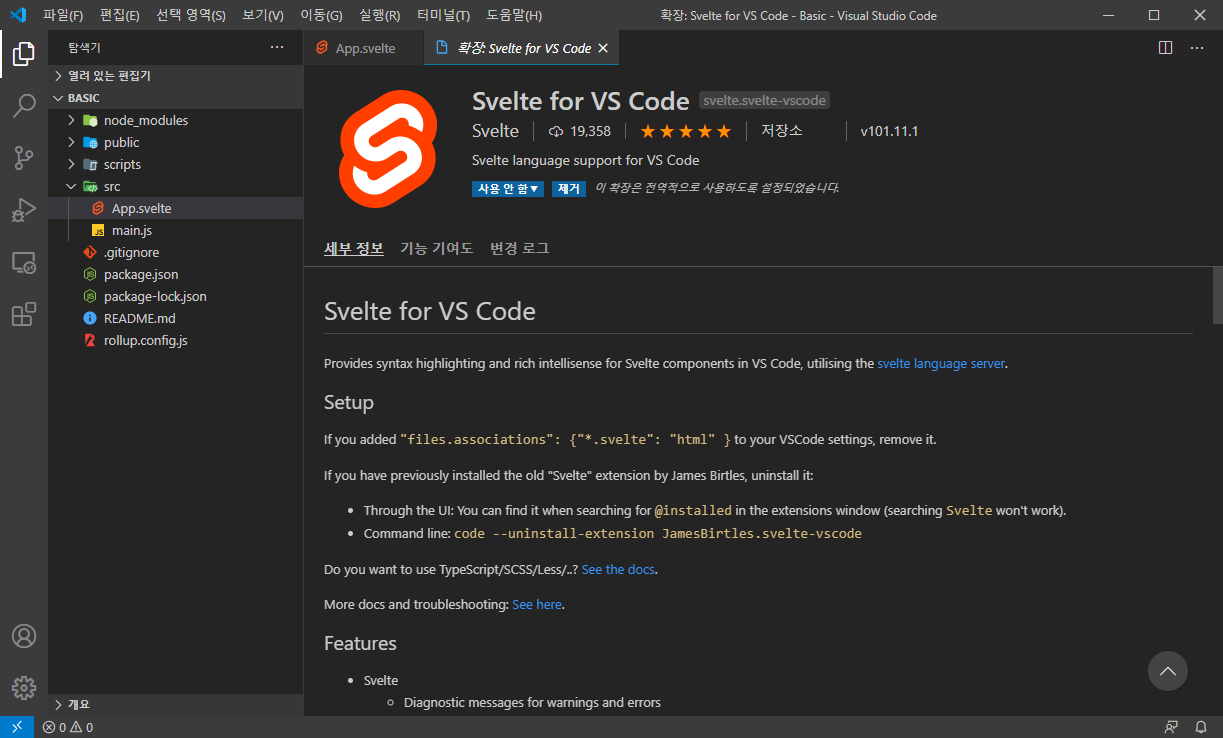This screenshot has width=1223, height=738.
Task: Click the 19,358 download count
Action: (x=580, y=131)
